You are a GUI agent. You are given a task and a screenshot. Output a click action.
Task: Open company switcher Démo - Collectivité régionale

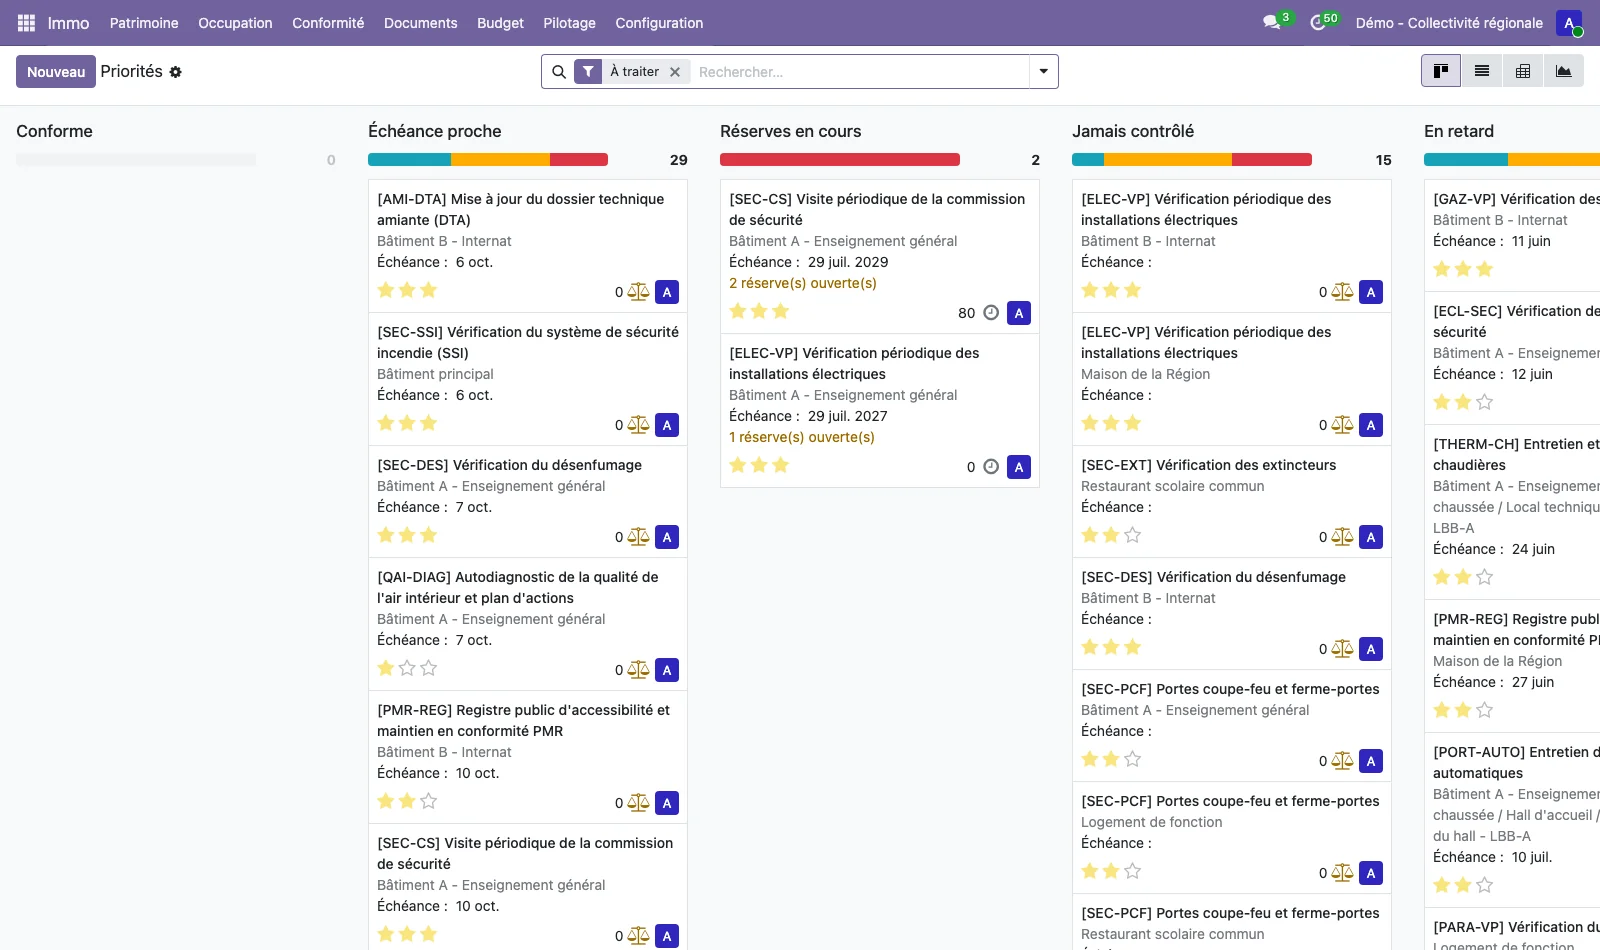point(1449,23)
